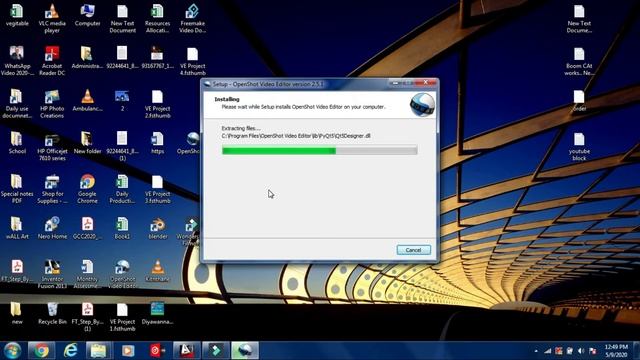This screenshot has height=360, width=640.
Task: Select the VE Project 4.fsthumb file
Action: click(x=193, y=61)
